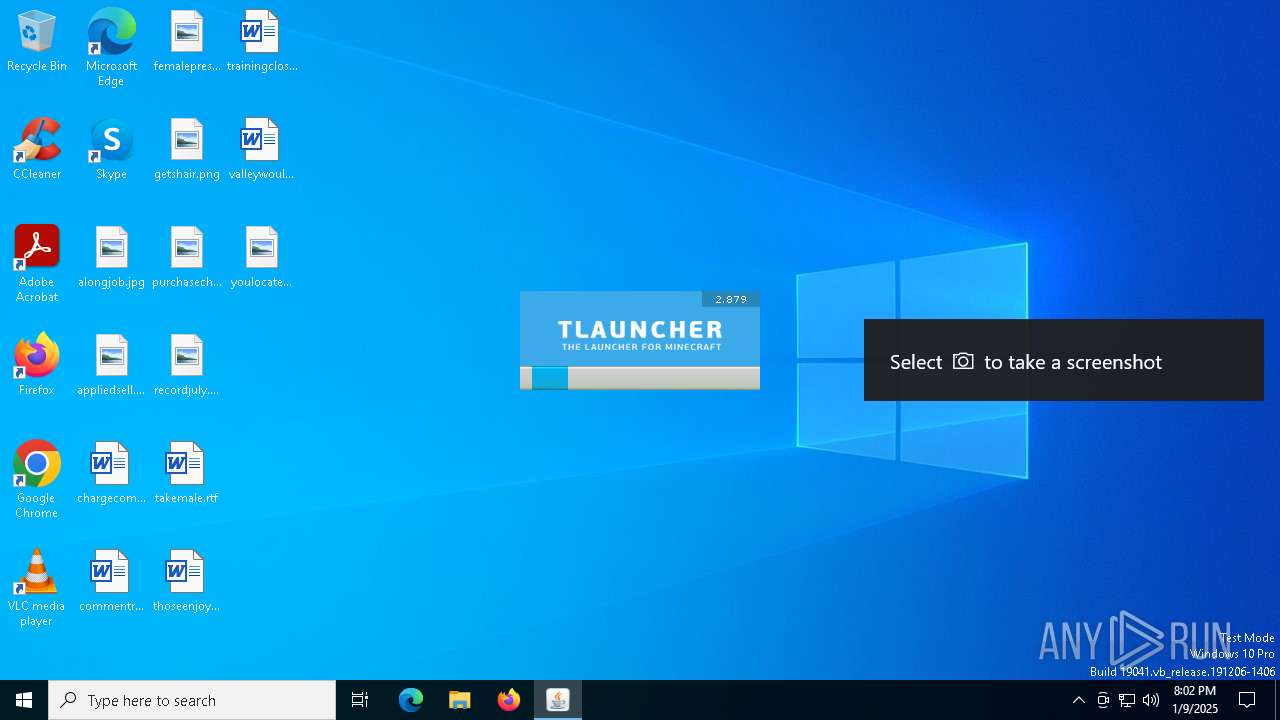Open the Recycle Bin desktop icon
1280x720 pixels.
point(37,42)
